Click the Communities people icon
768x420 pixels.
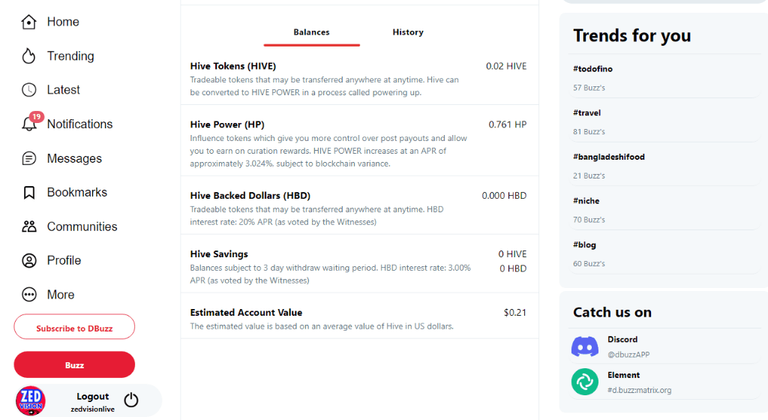tap(29, 227)
